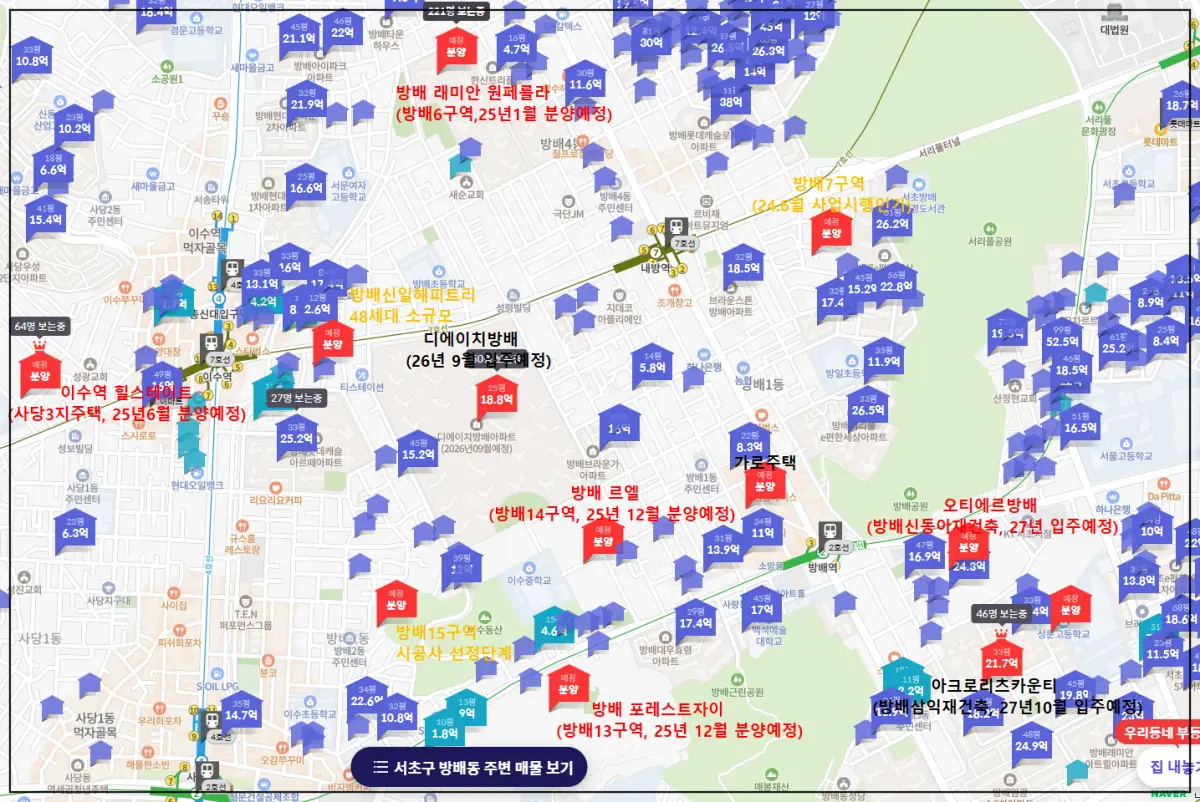Select the 25평 8.4억 listing marker

tap(1166, 340)
